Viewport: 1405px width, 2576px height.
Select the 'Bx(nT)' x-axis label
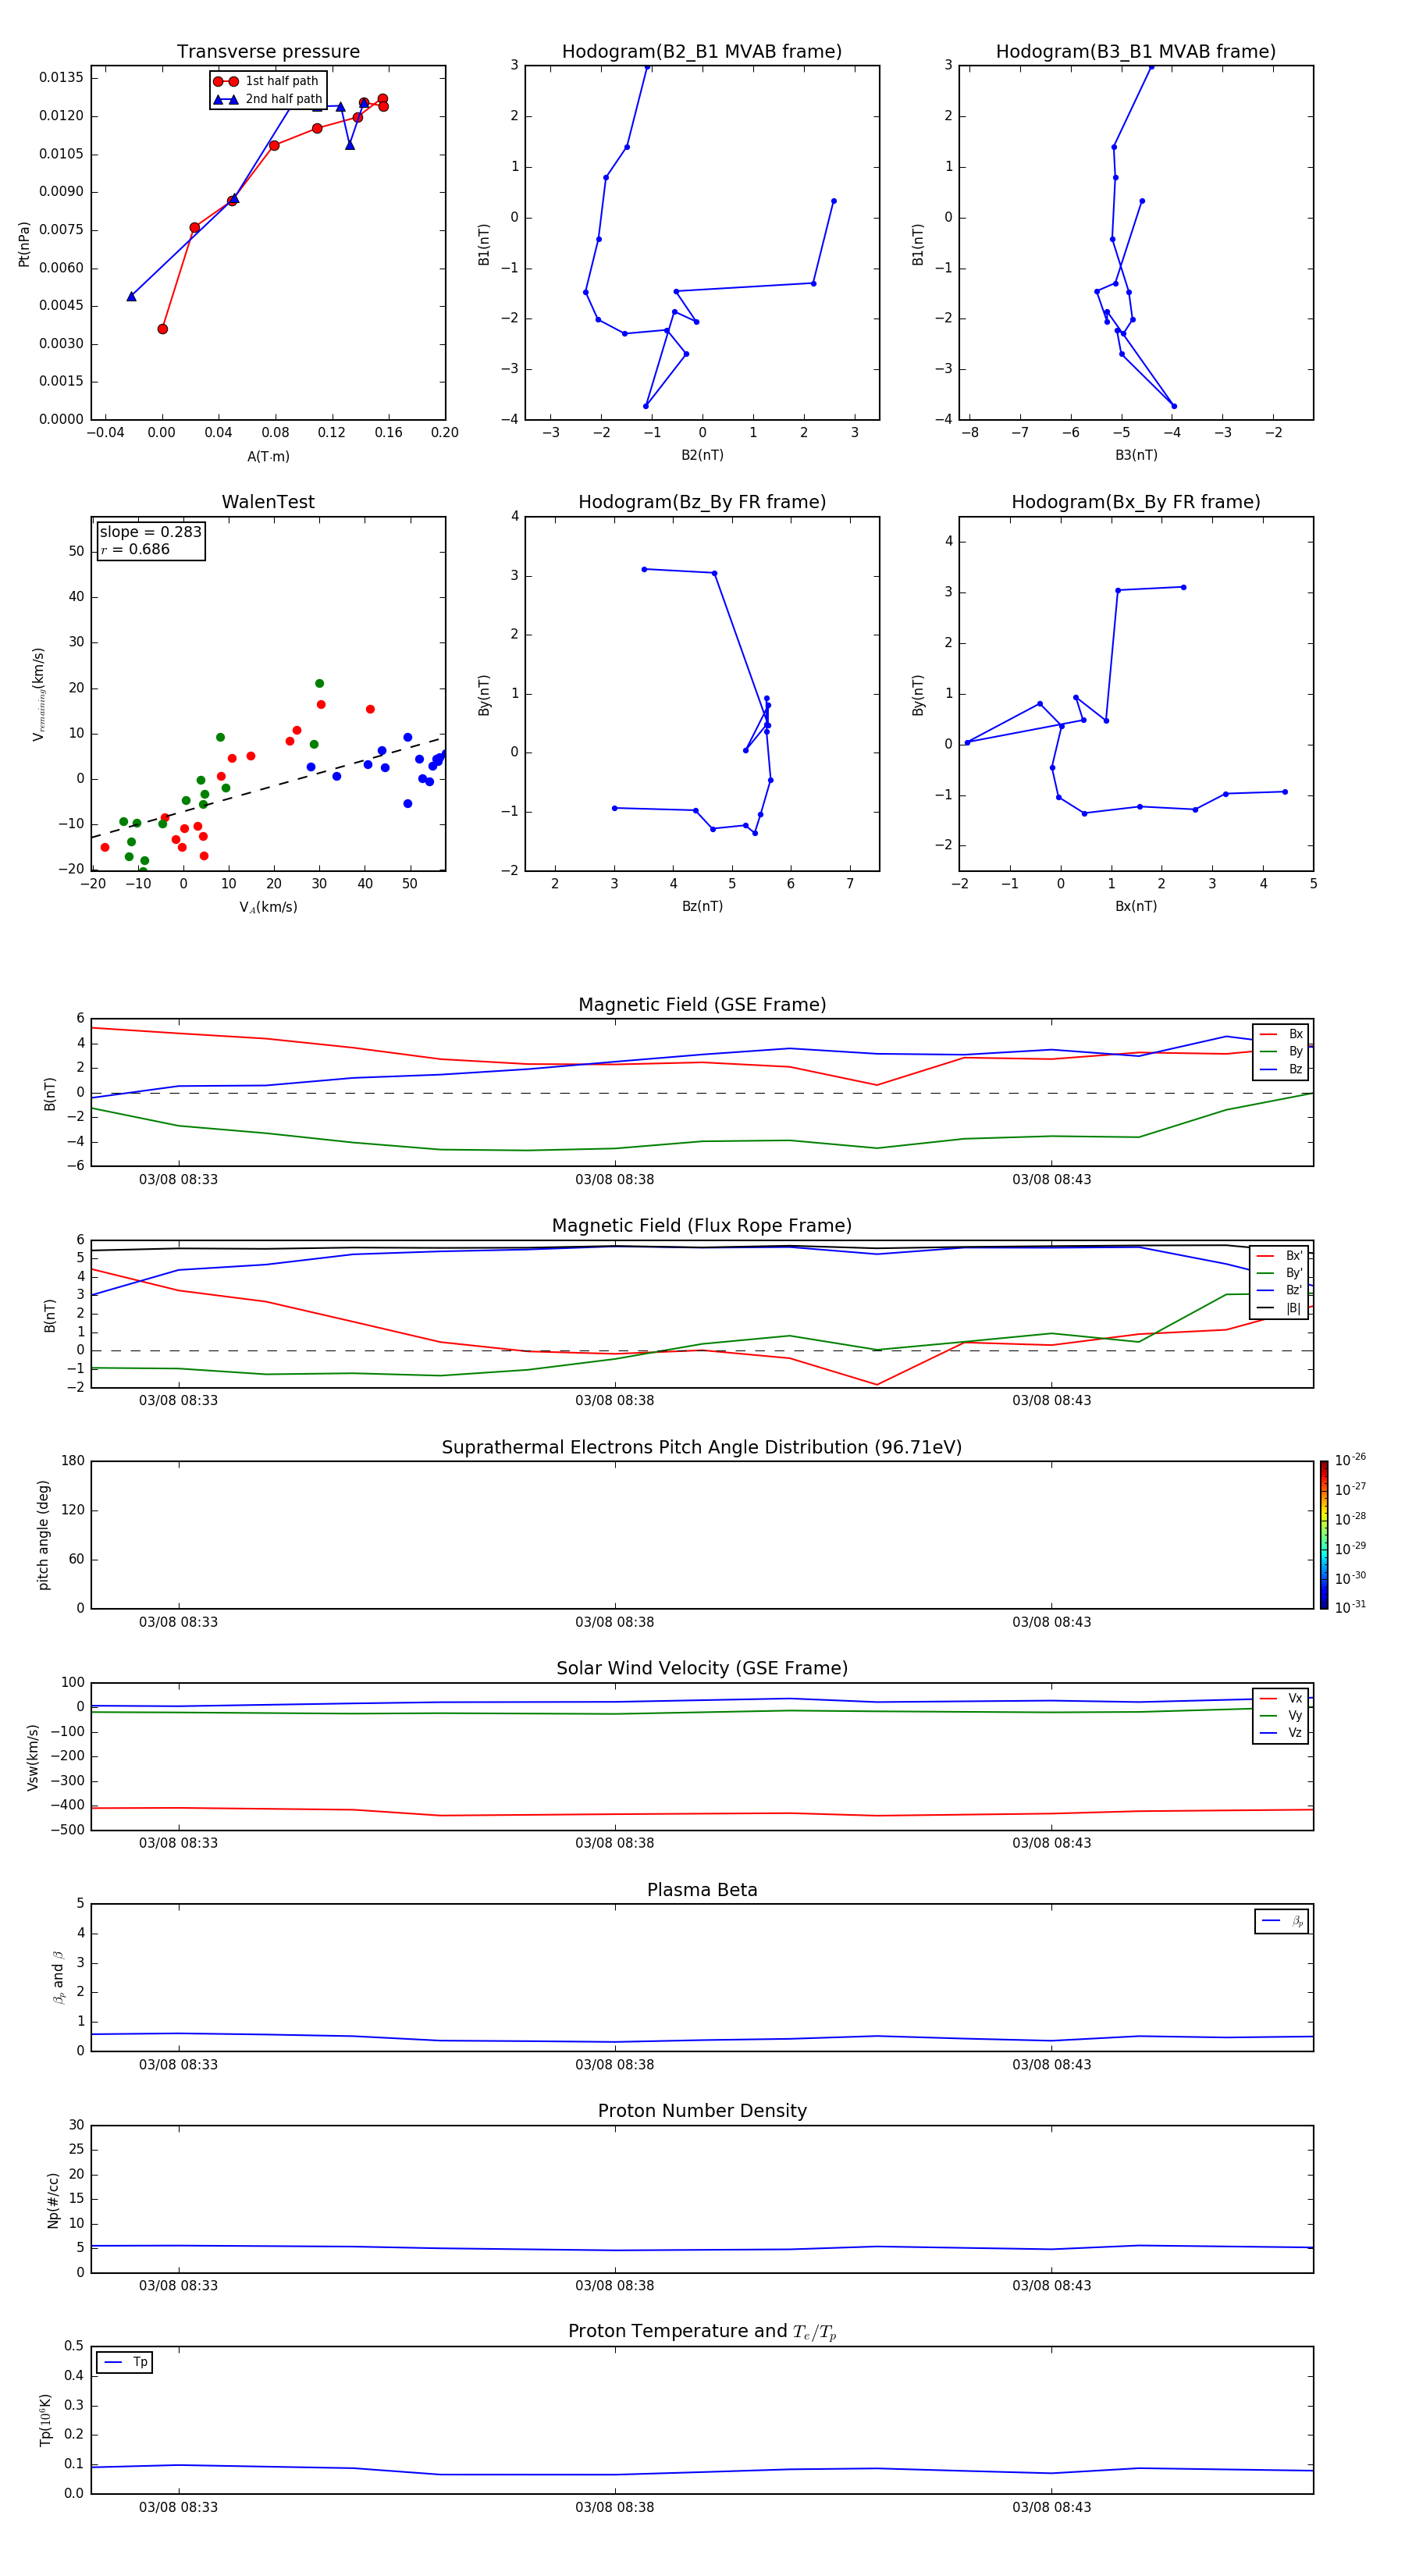[1136, 906]
